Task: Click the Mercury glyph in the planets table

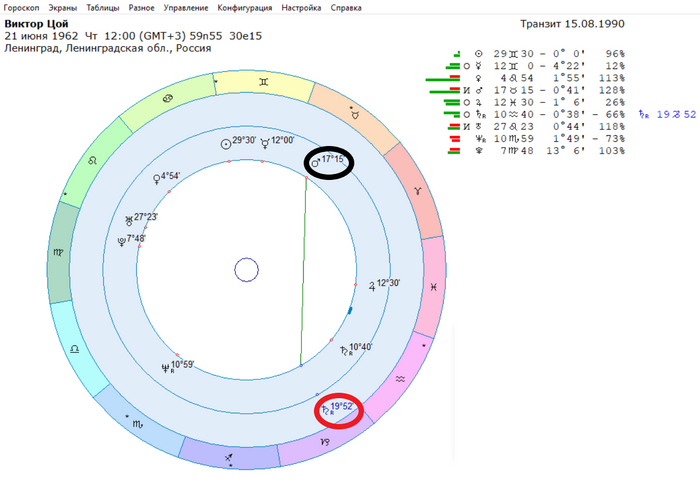Action: point(479,66)
